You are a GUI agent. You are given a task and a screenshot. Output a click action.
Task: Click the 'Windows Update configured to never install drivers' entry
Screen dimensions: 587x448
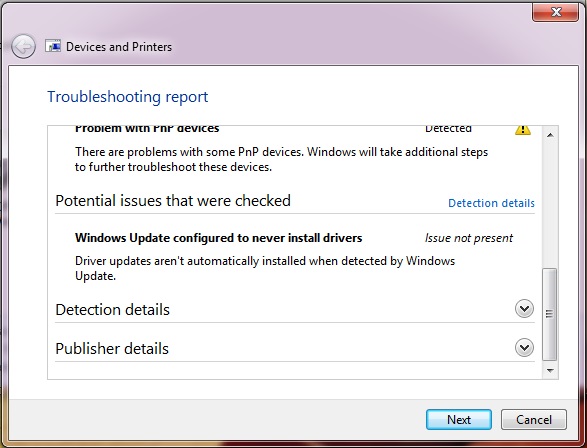(x=218, y=238)
